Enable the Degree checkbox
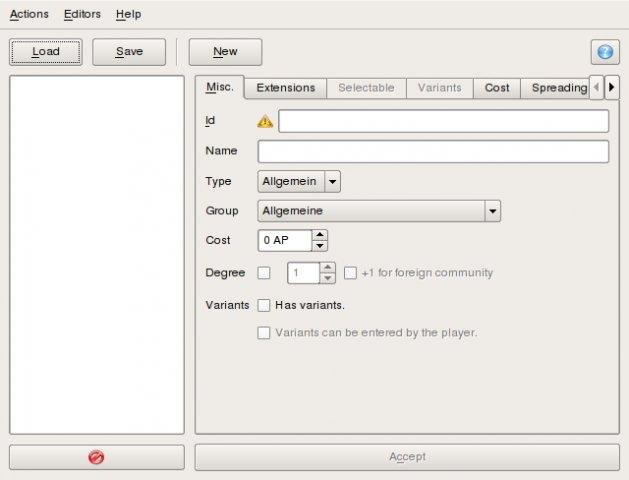Viewport: 629px width, 480px height. pos(264,273)
